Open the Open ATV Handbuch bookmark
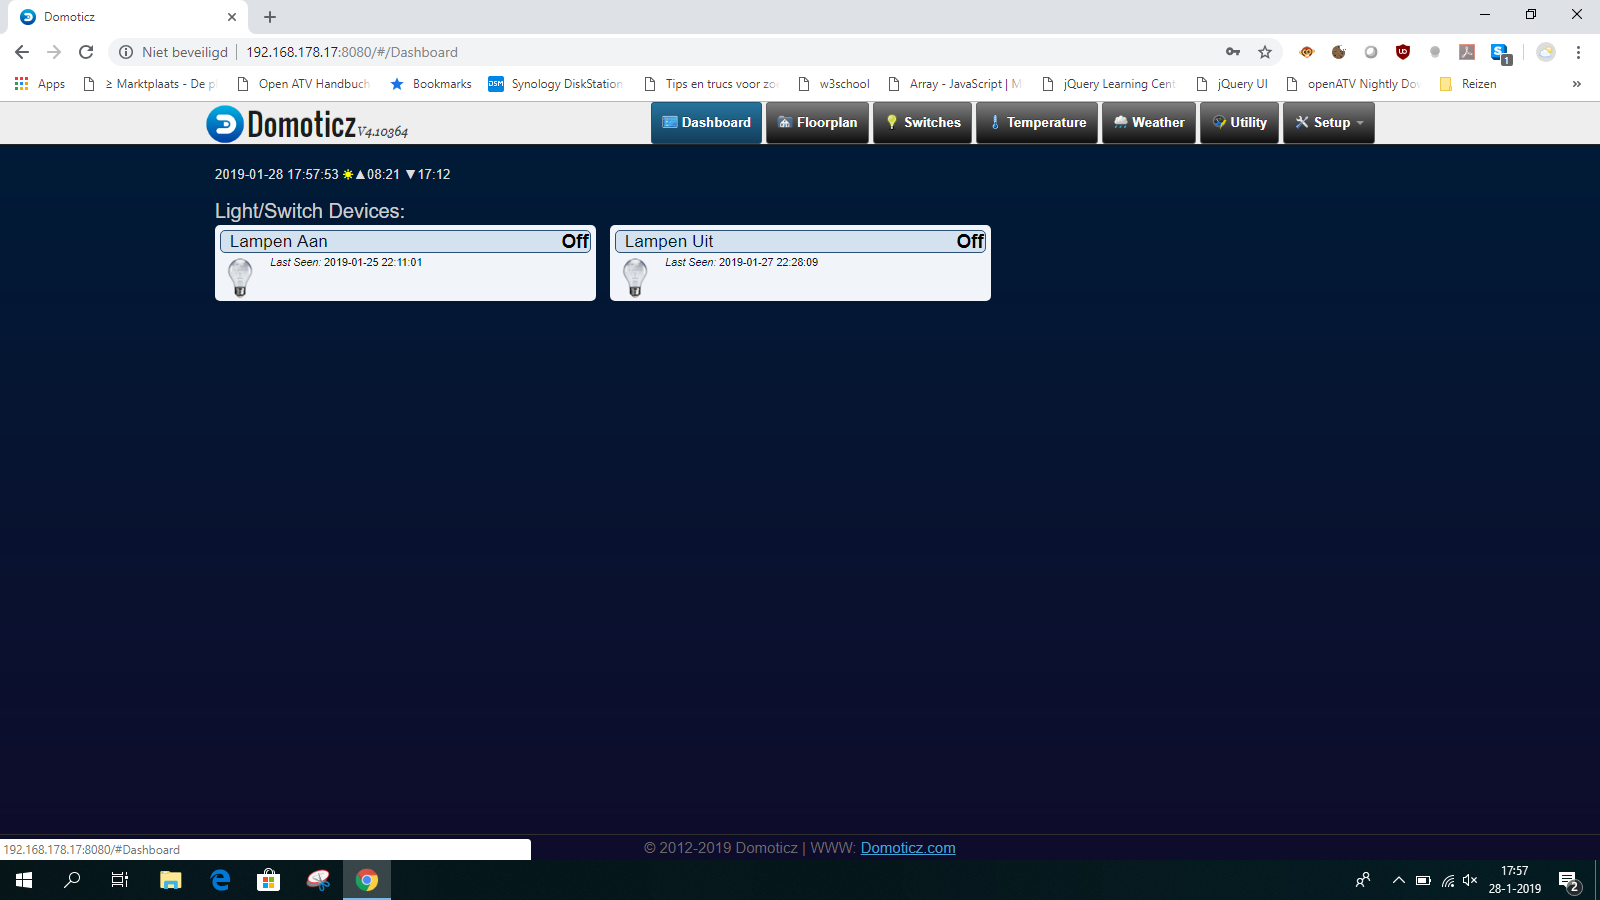 click(303, 84)
